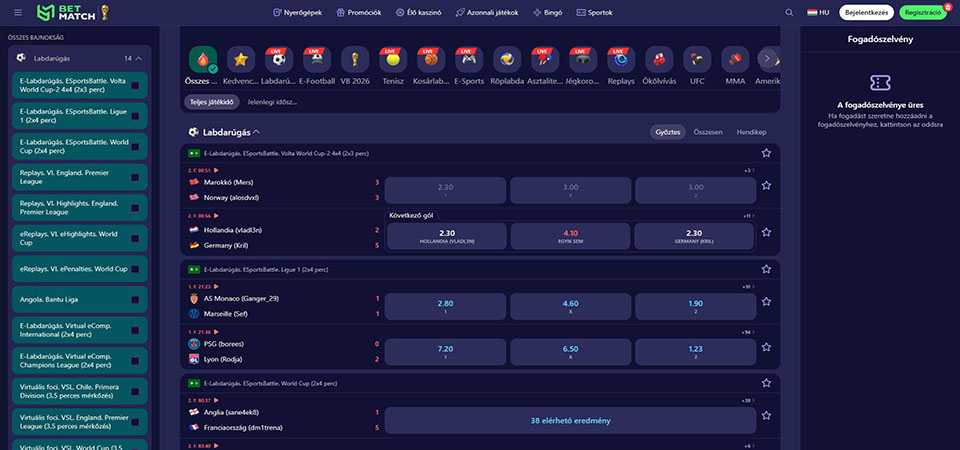The image size is (960, 450).
Task: Tick checkbox for Angola Bantu Liga
Action: click(135, 300)
